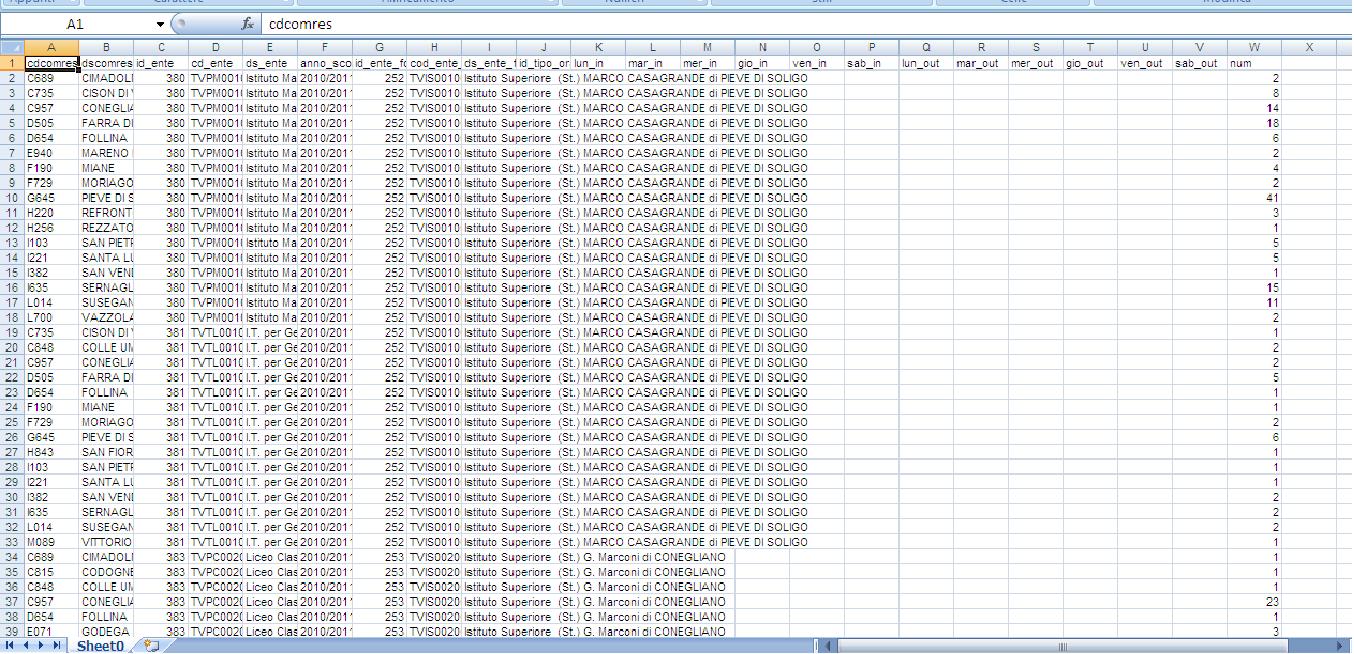The height and width of the screenshot is (654, 1354).
Task: Jump to last sheet with navigation arrow
Action: coord(57,646)
